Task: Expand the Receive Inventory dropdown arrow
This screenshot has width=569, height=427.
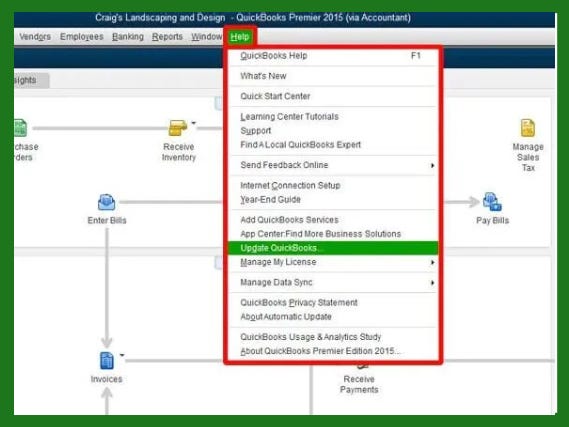Action: click(193, 123)
